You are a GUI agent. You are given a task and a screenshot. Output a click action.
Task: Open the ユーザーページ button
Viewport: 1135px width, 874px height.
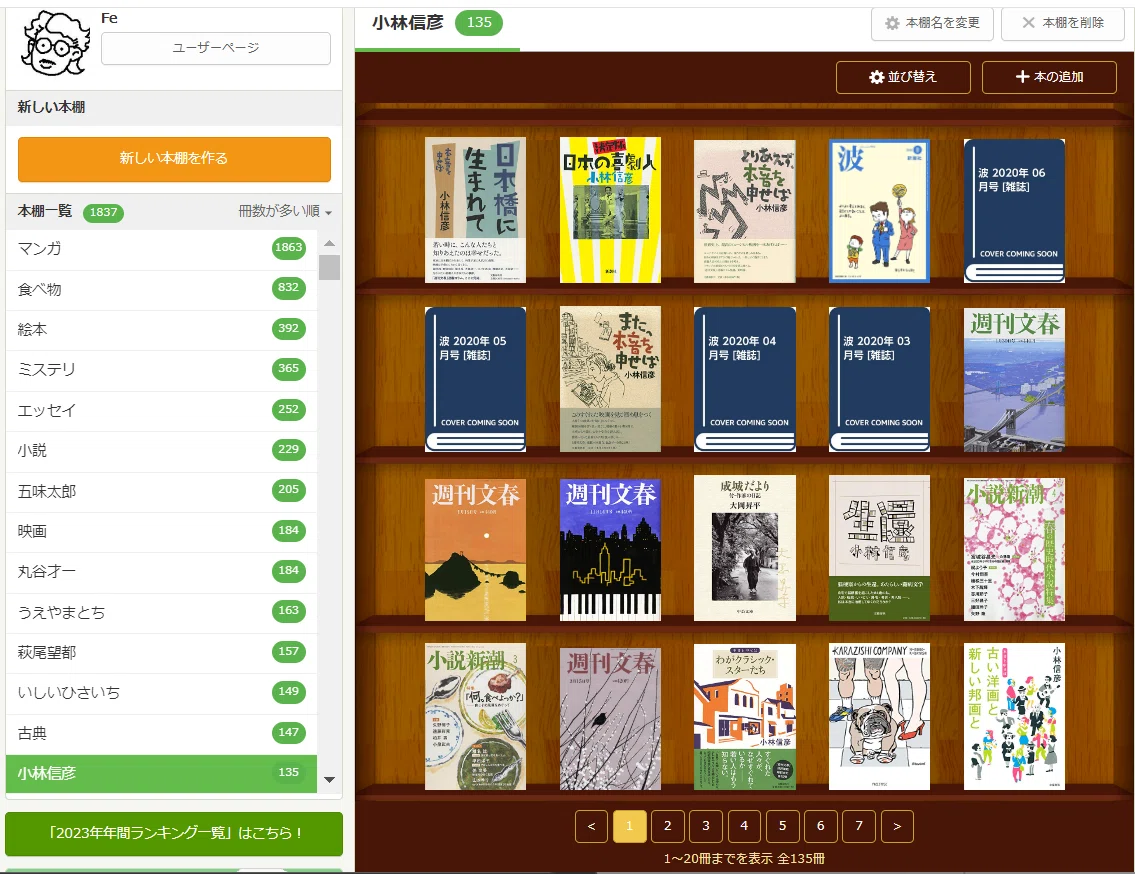[216, 48]
